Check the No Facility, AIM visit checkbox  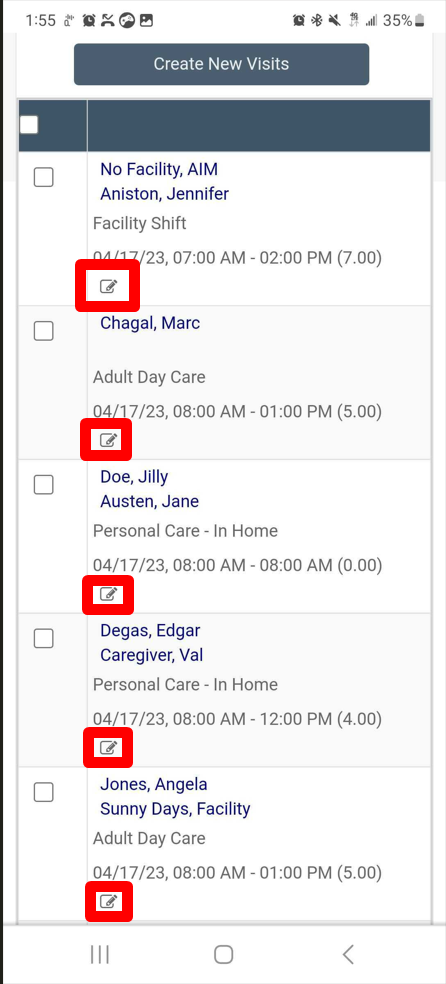tap(43, 178)
